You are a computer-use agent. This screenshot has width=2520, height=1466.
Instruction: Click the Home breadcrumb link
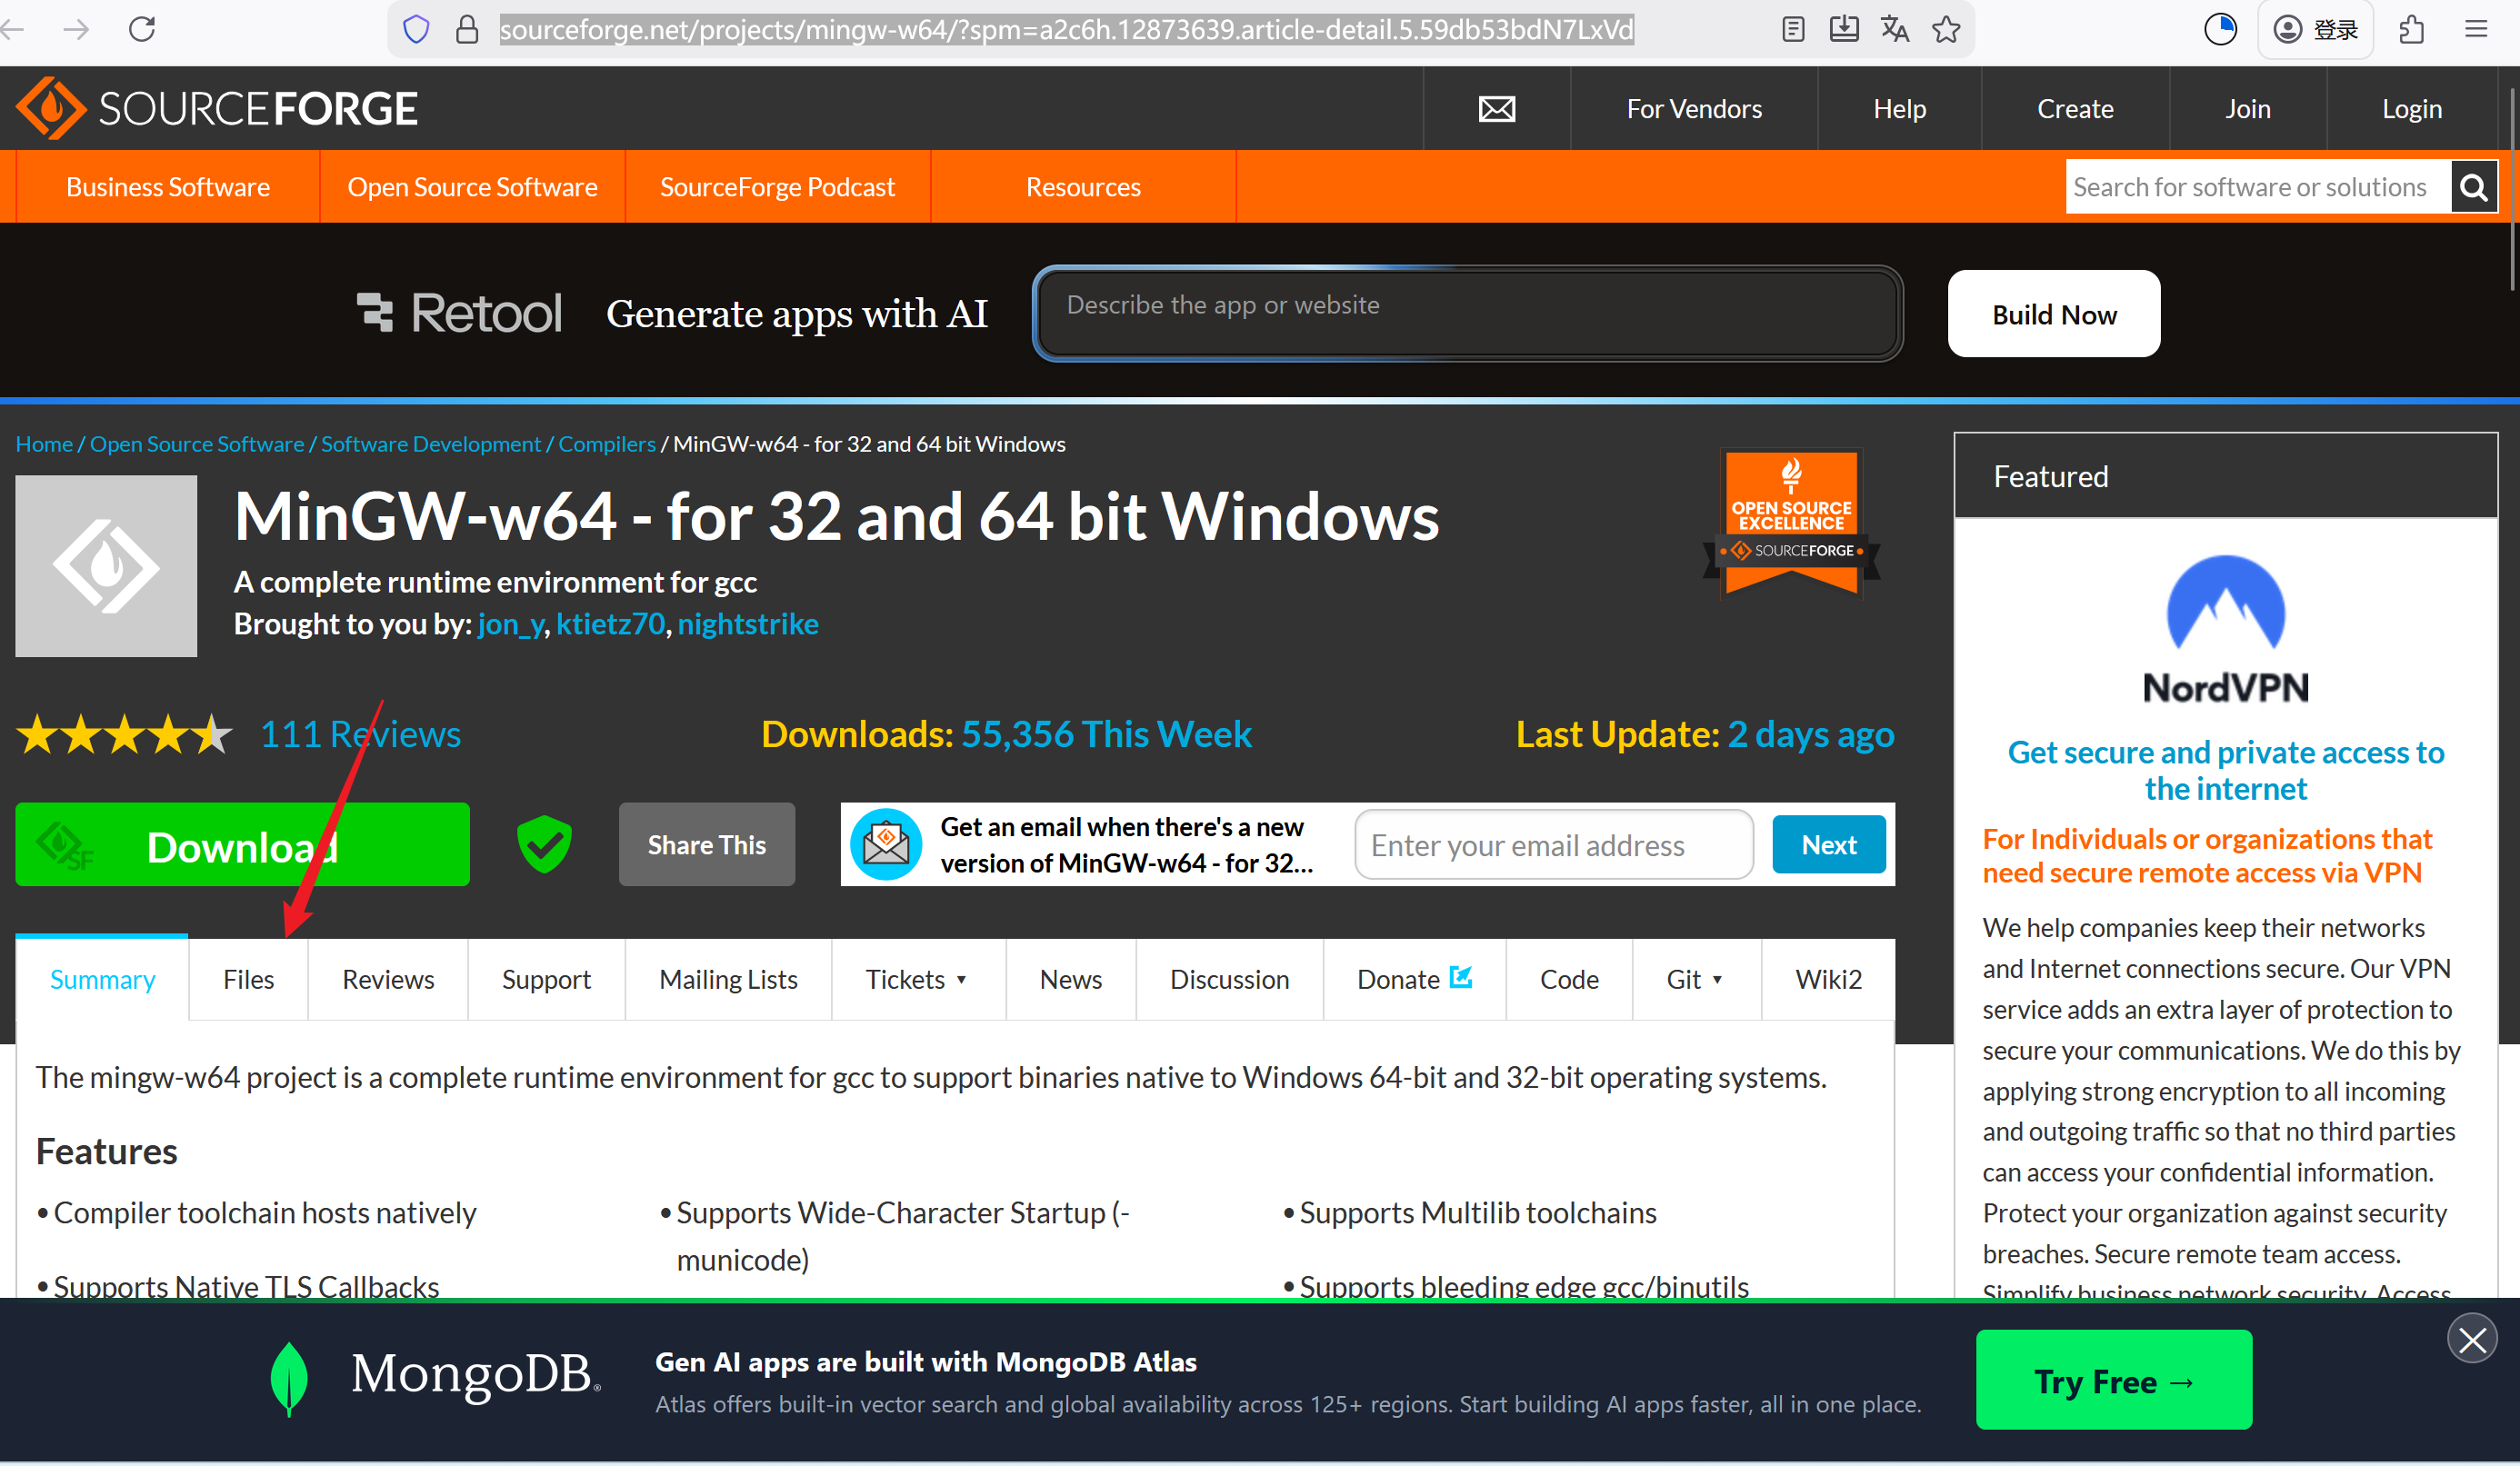click(44, 444)
